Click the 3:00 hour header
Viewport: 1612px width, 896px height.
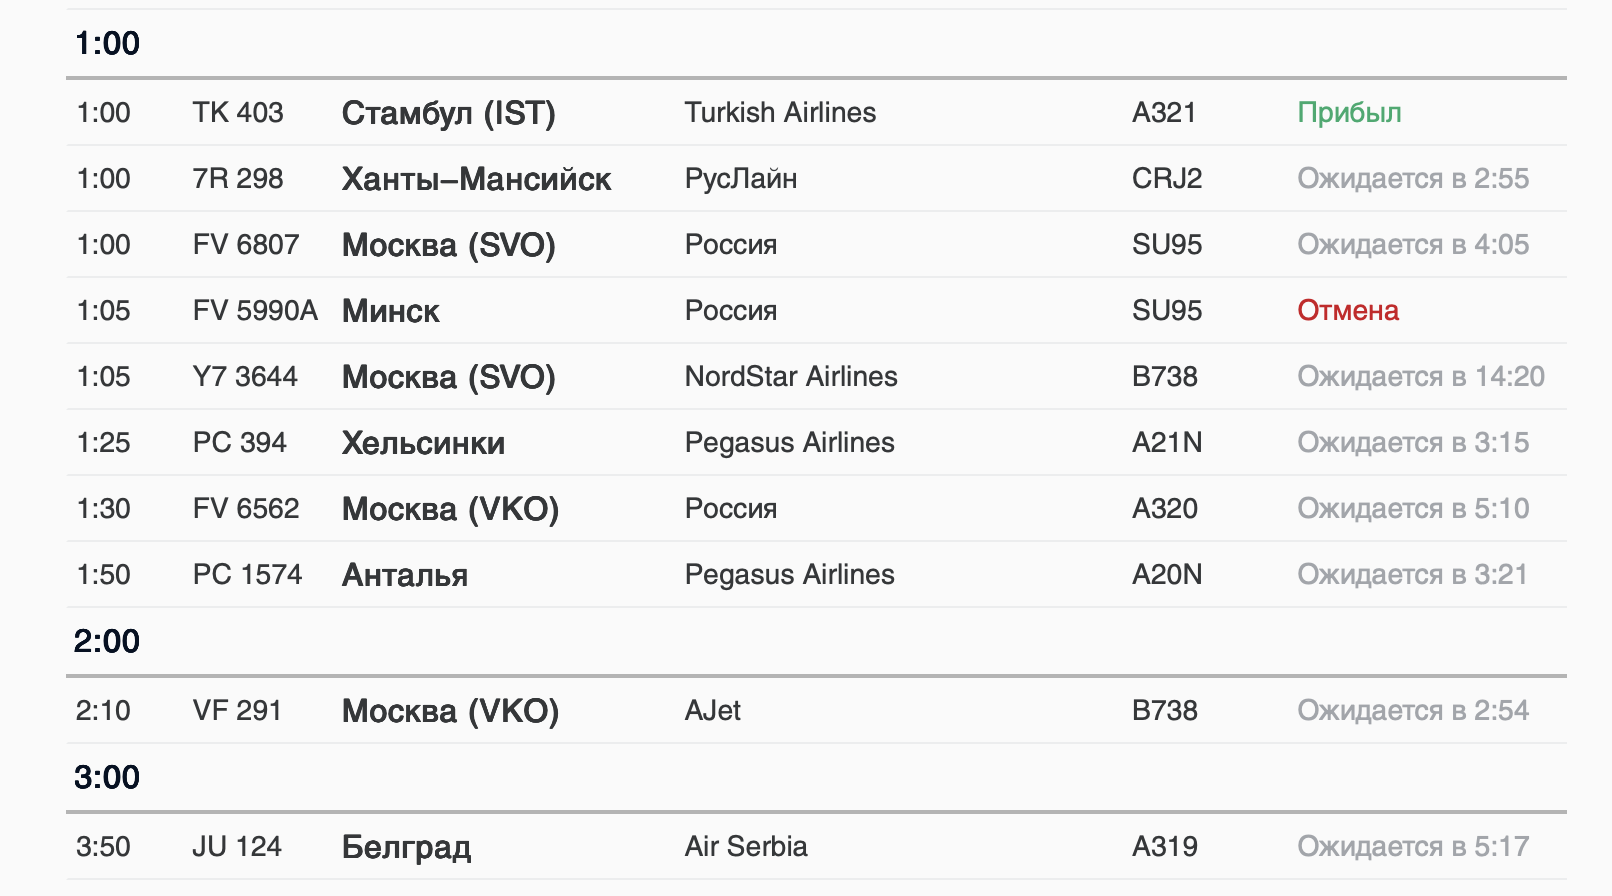pos(107,777)
